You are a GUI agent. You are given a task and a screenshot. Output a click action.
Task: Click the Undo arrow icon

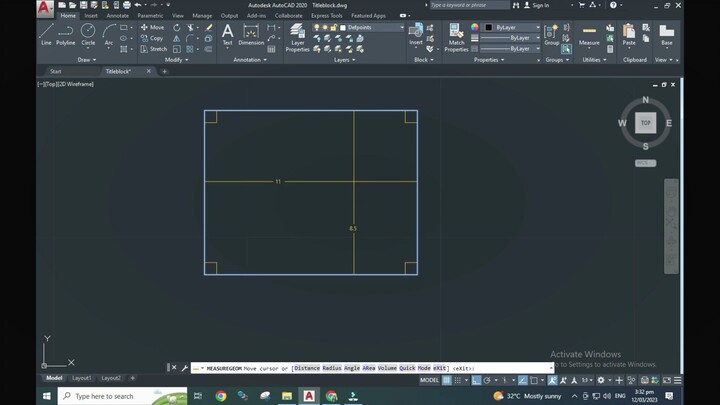(138, 5)
